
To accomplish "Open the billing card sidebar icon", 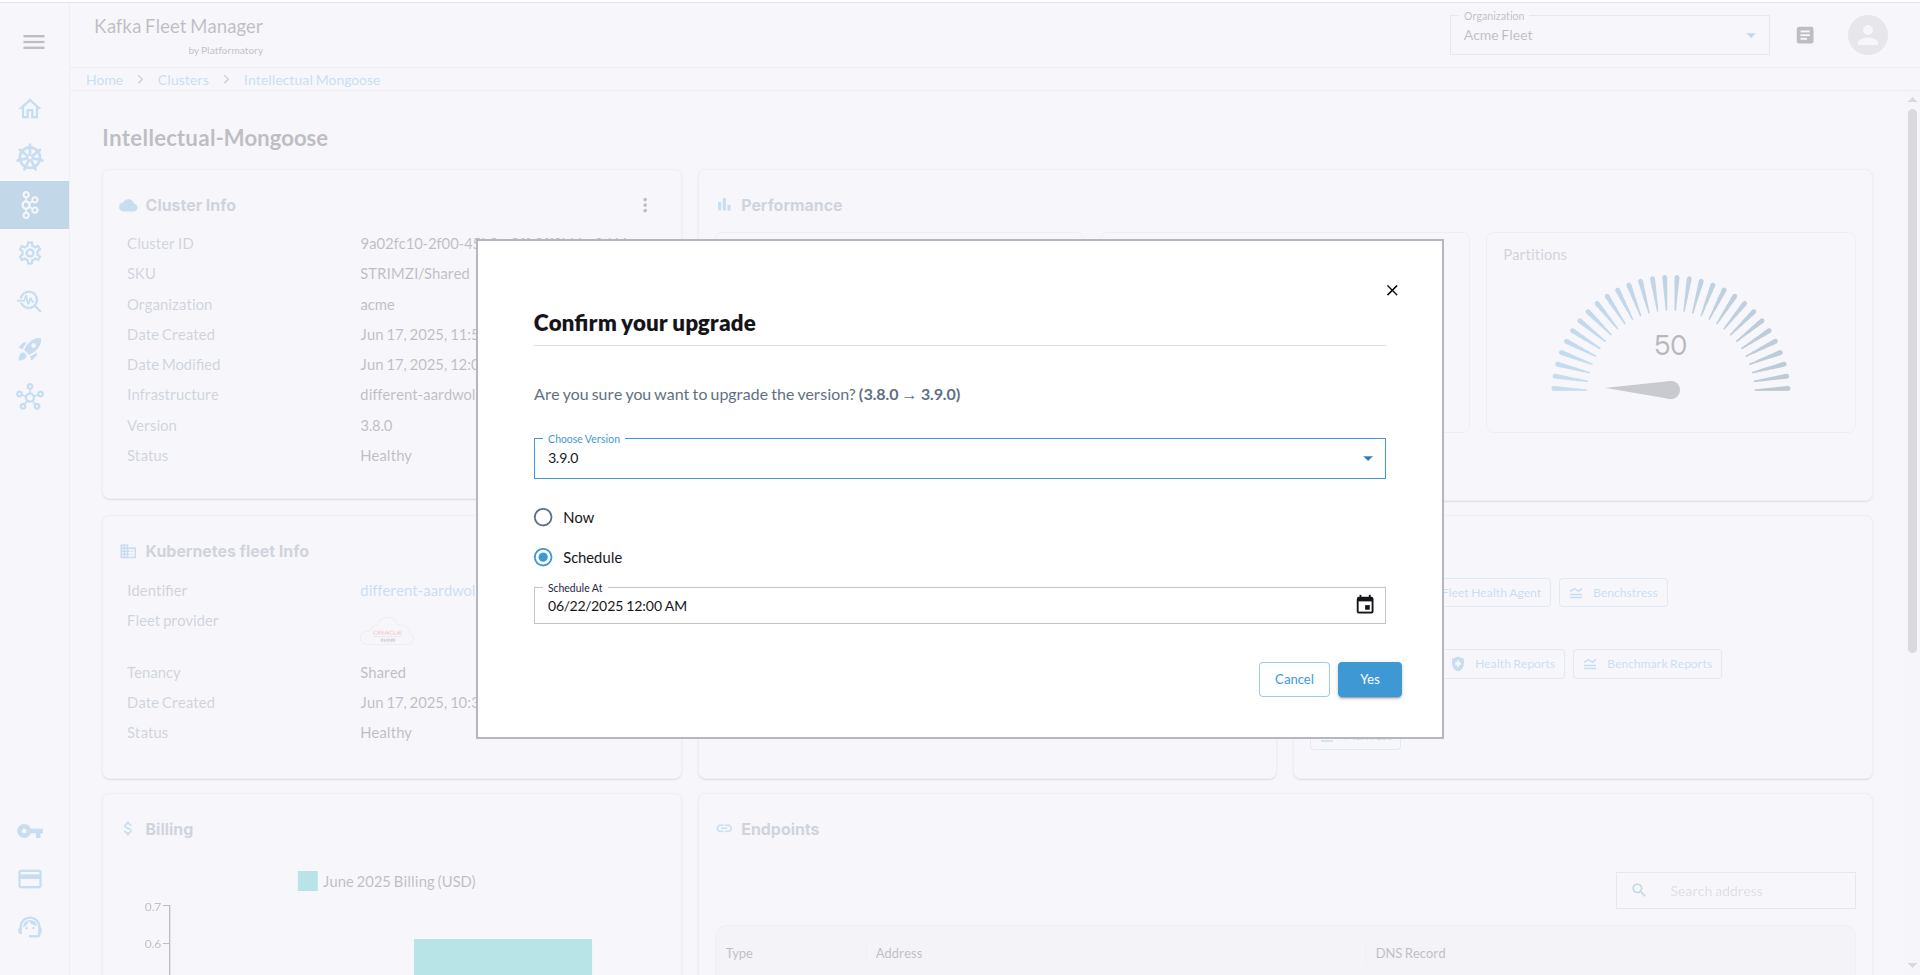I will [30, 879].
